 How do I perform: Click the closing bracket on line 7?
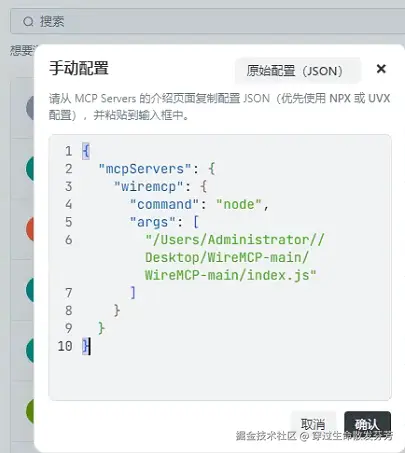[x=133, y=293]
